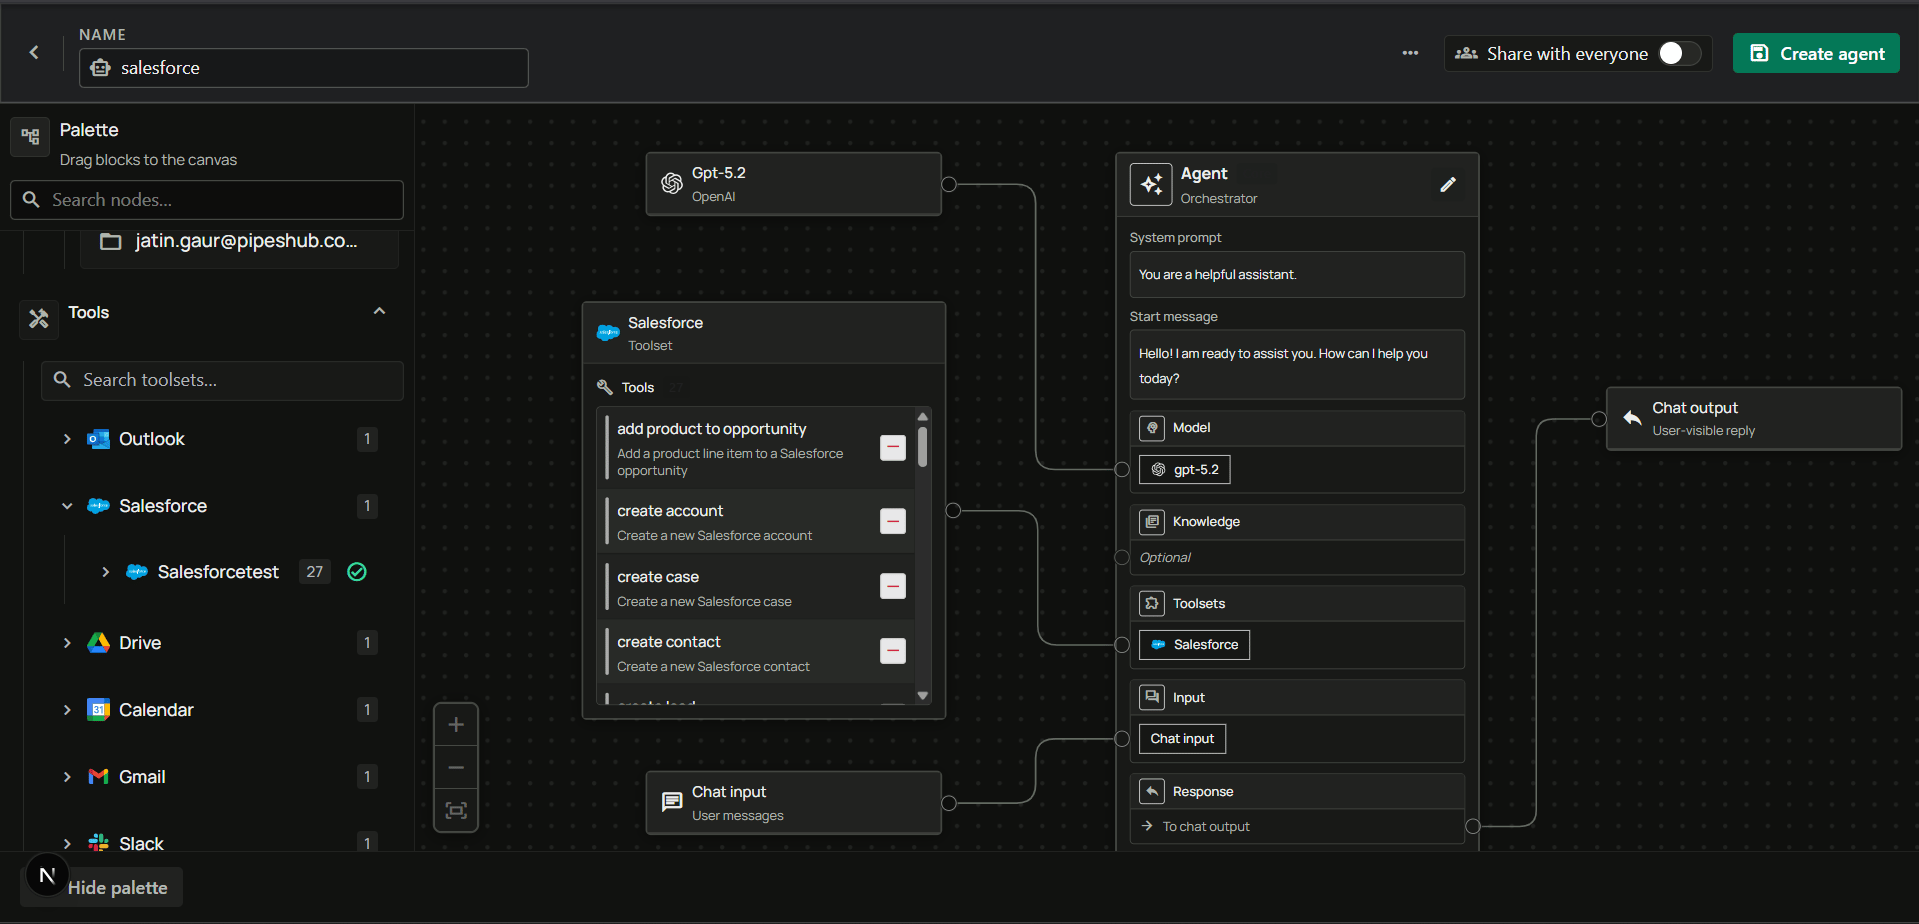
Task: Expand the Calendar toolset
Action: click(67, 710)
